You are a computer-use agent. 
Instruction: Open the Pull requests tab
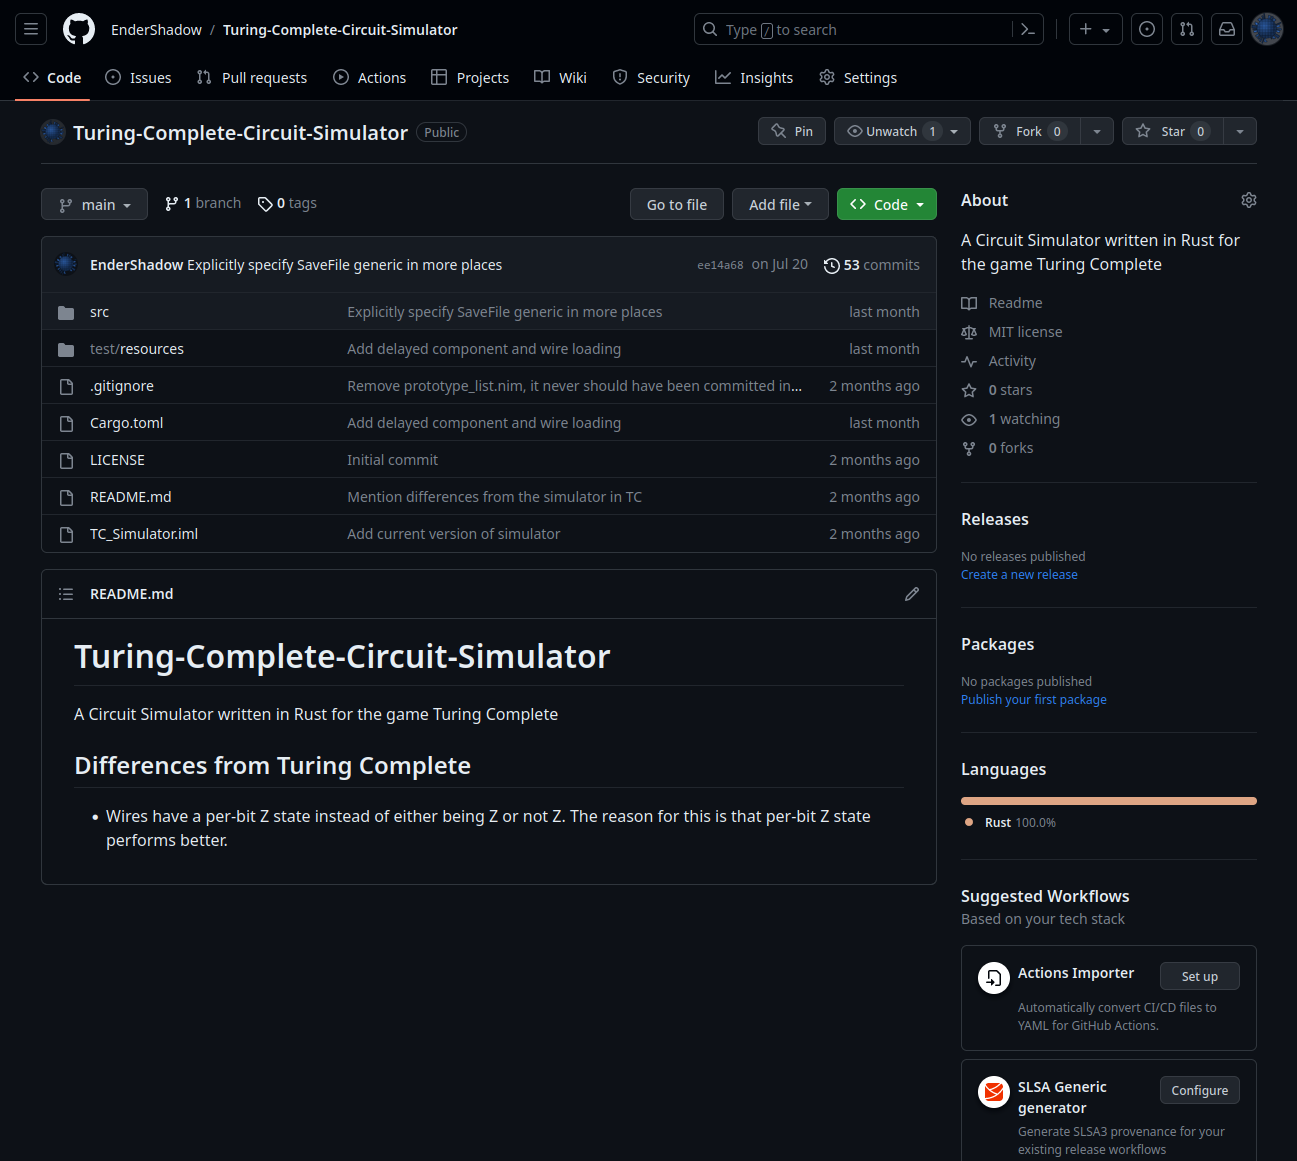(x=252, y=78)
